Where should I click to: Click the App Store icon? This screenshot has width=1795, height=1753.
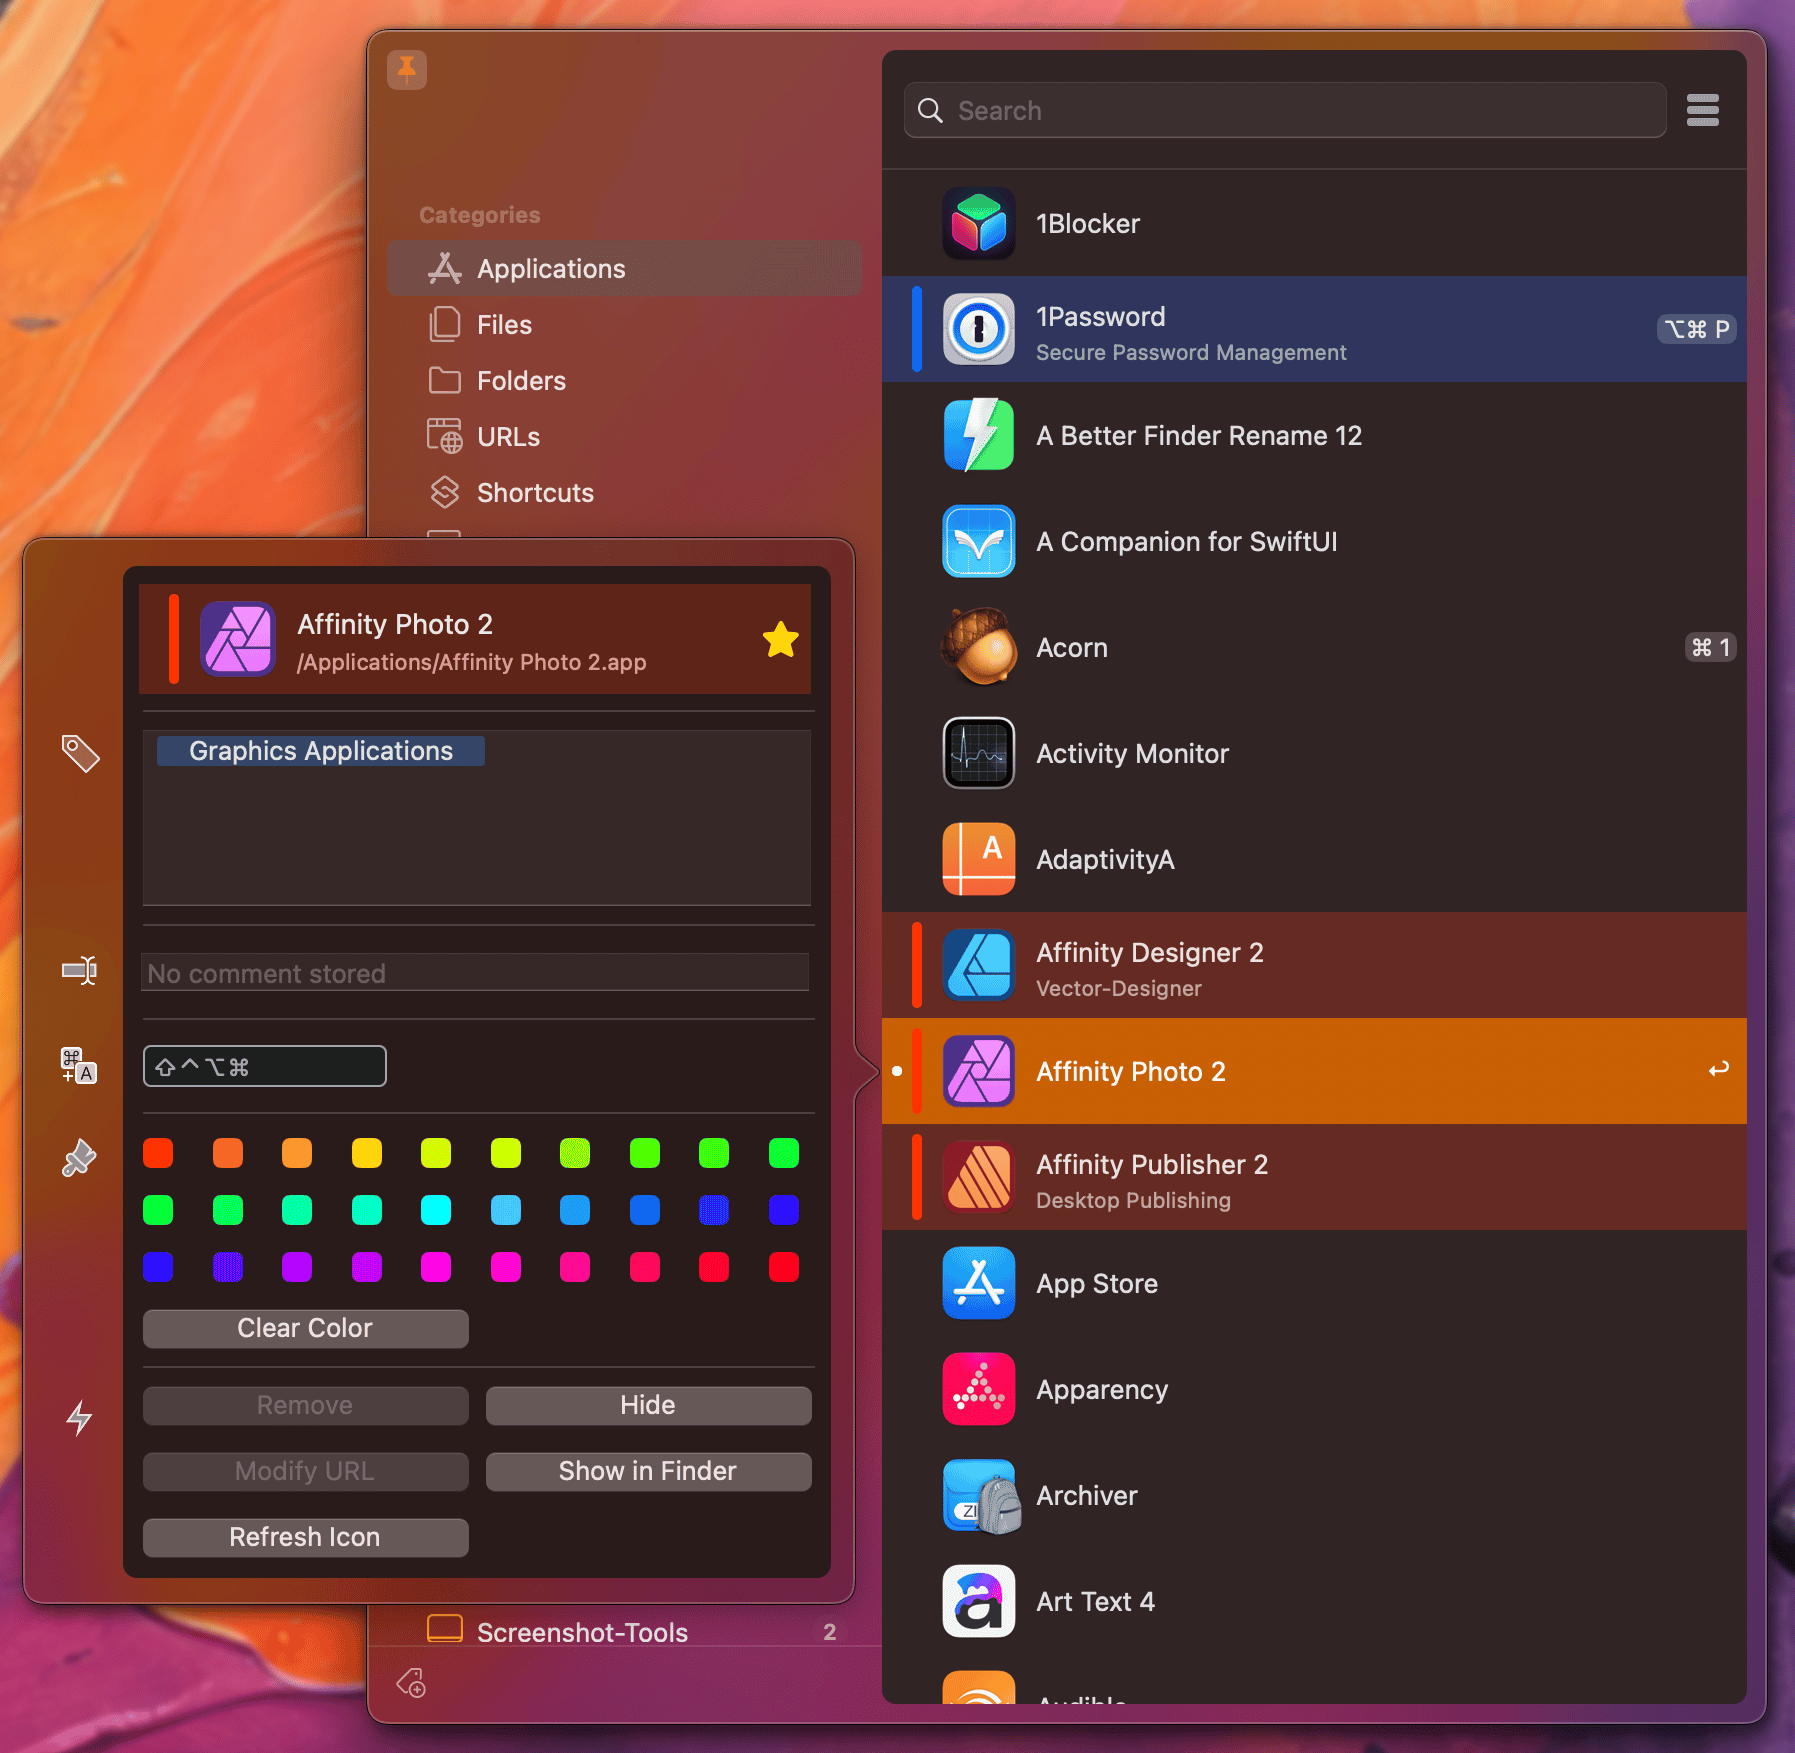click(978, 1283)
